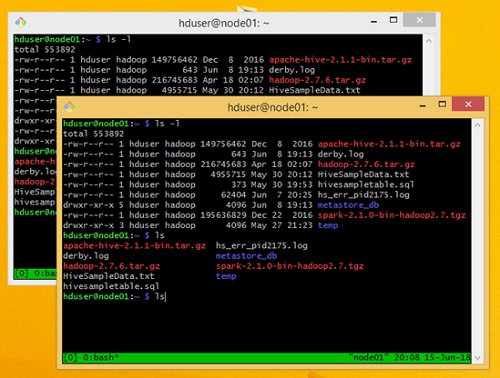This screenshot has width=500, height=378.
Task: Click hivesampletable.sql in the short ls output
Action: (x=111, y=286)
